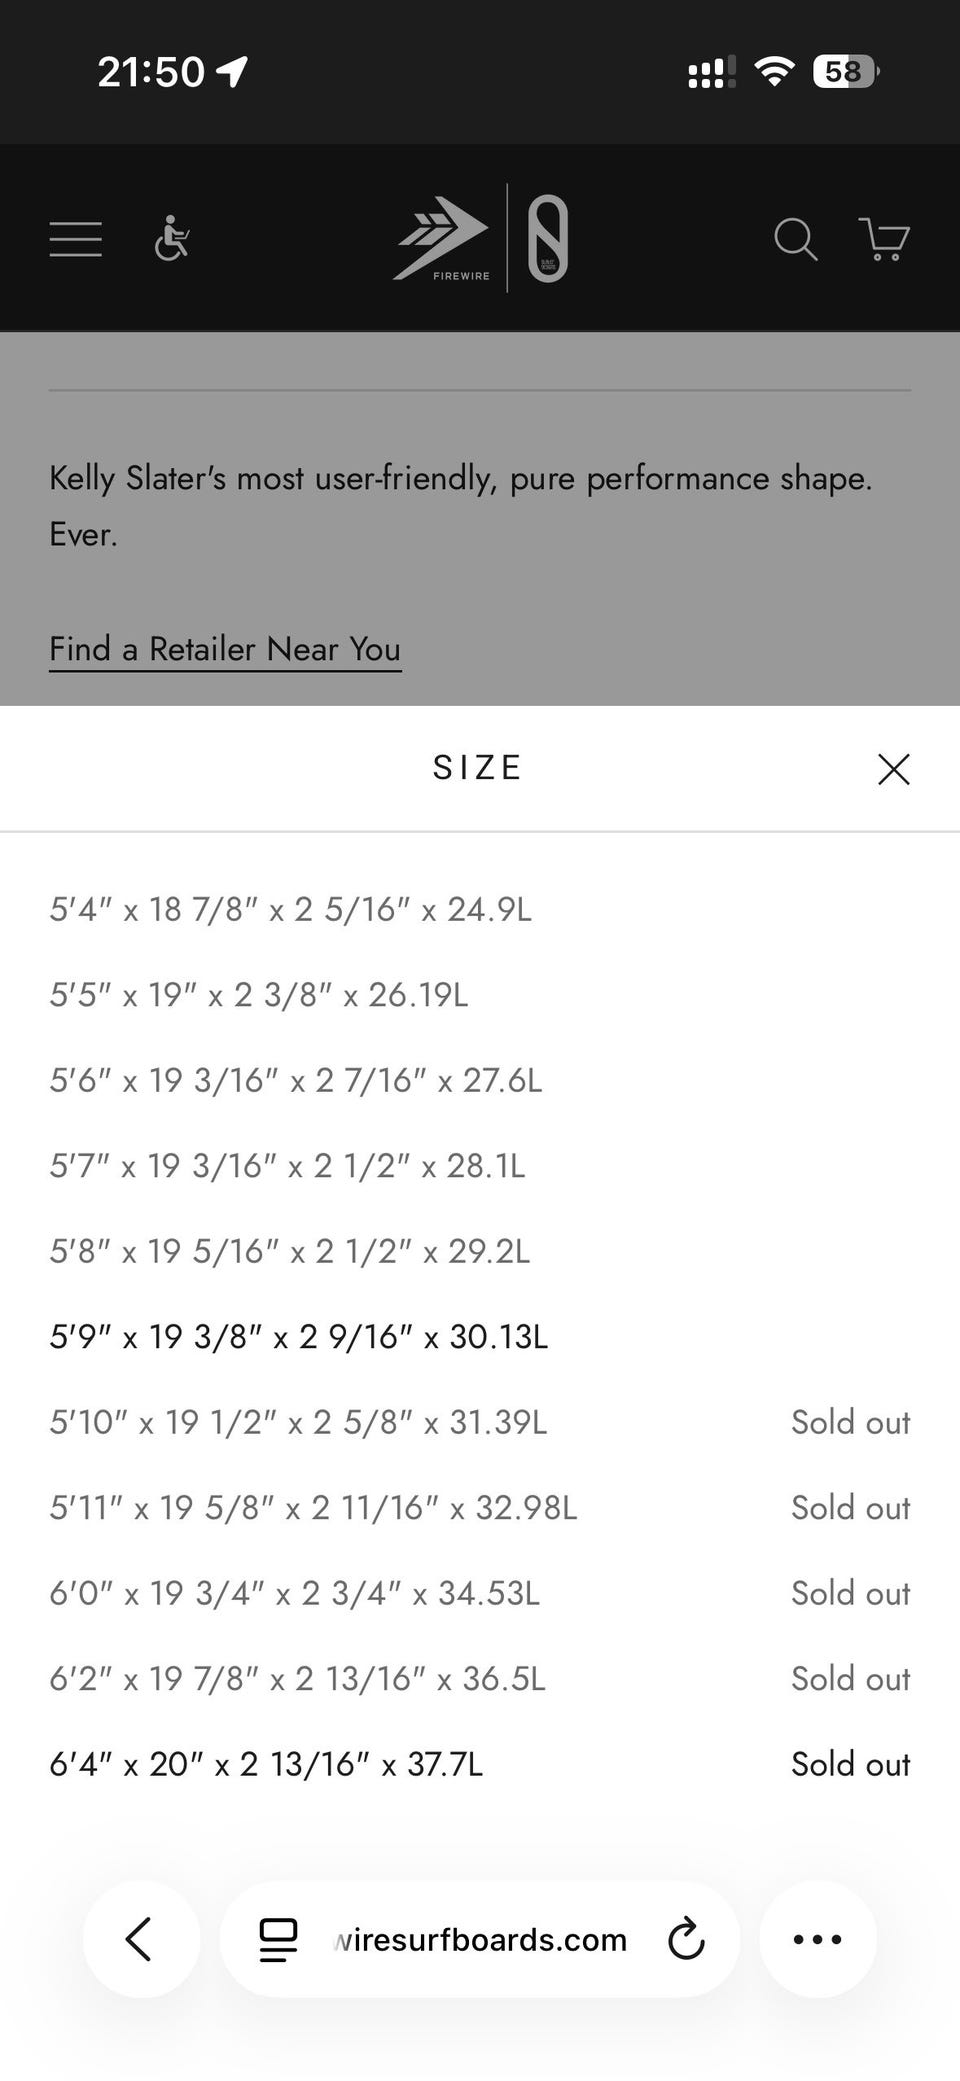Open the shopping cart
The height and width of the screenshot is (2081, 960).
pos(884,239)
